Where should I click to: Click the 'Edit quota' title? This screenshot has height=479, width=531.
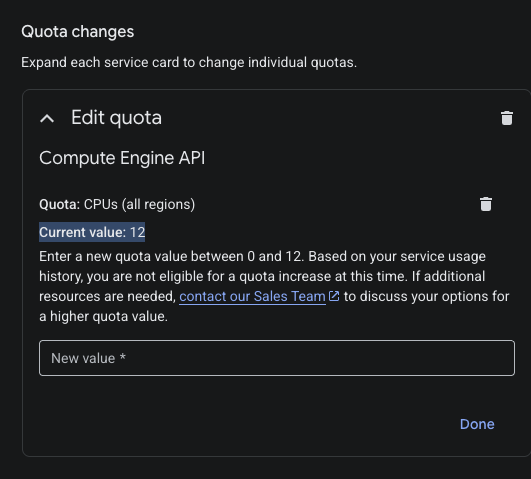(116, 118)
